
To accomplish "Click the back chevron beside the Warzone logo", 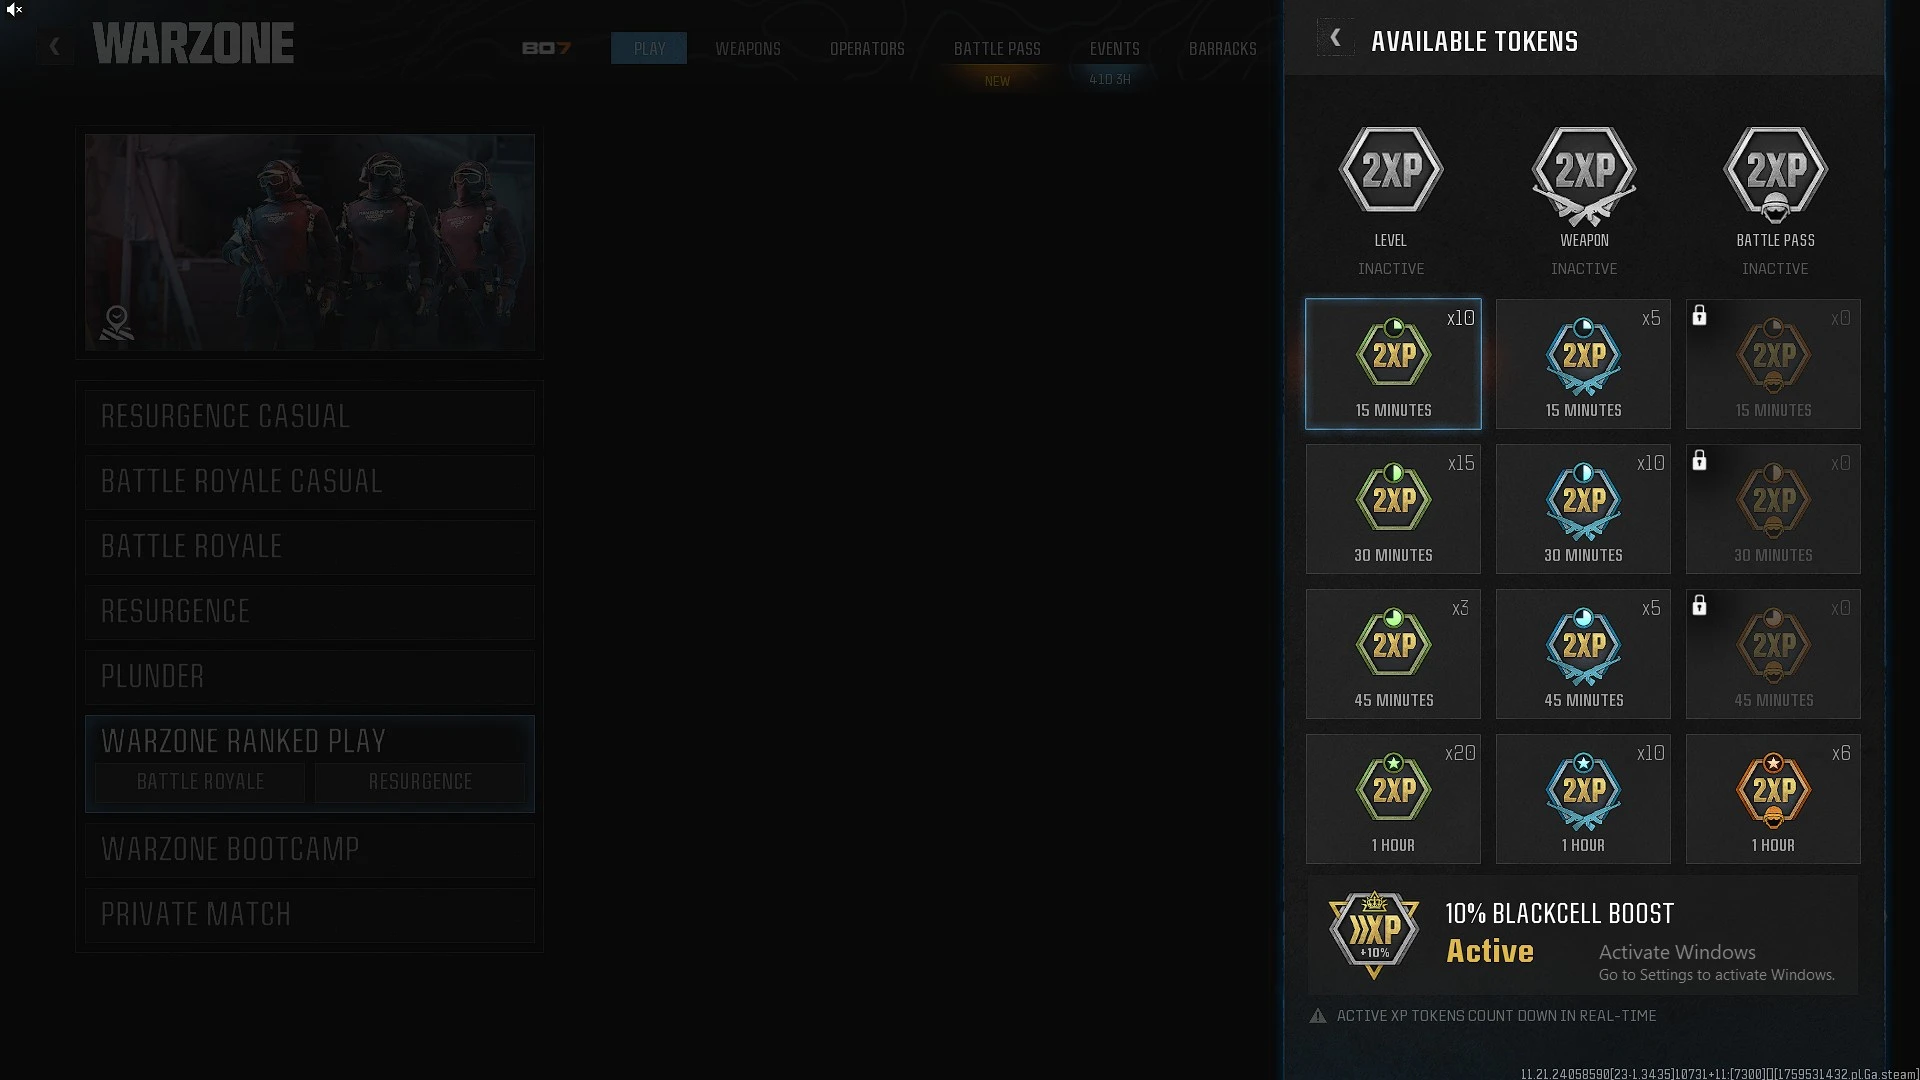I will coord(55,46).
